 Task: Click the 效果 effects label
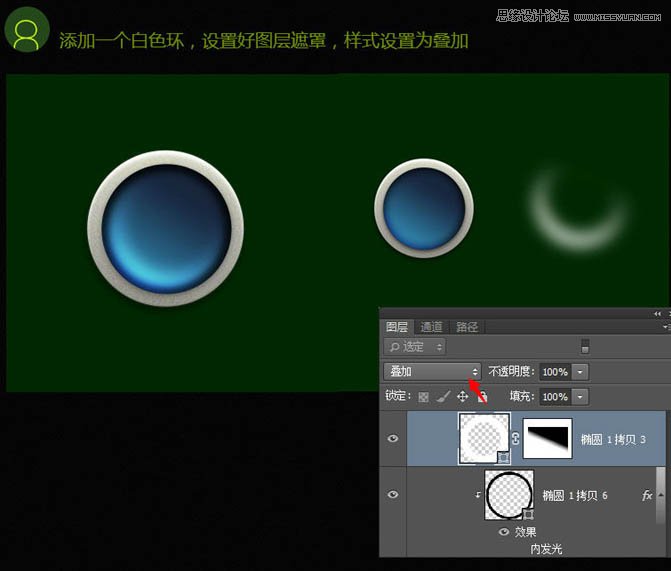coord(525,532)
